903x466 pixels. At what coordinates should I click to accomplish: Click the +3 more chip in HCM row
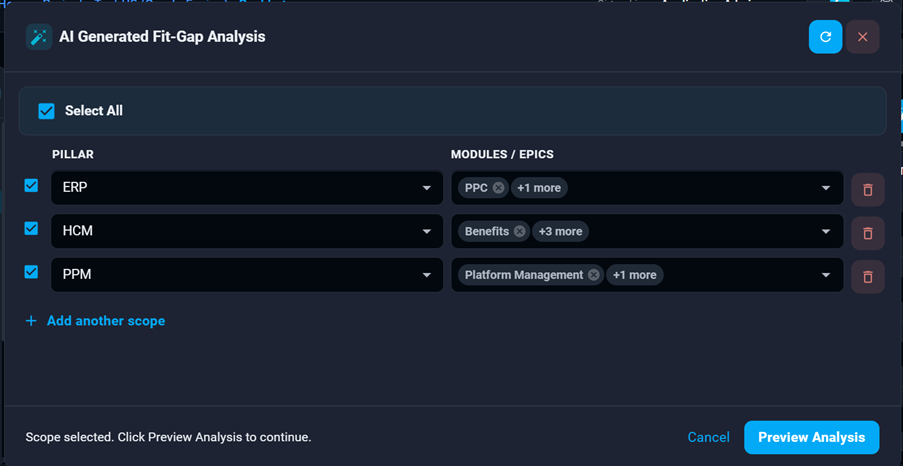point(560,232)
